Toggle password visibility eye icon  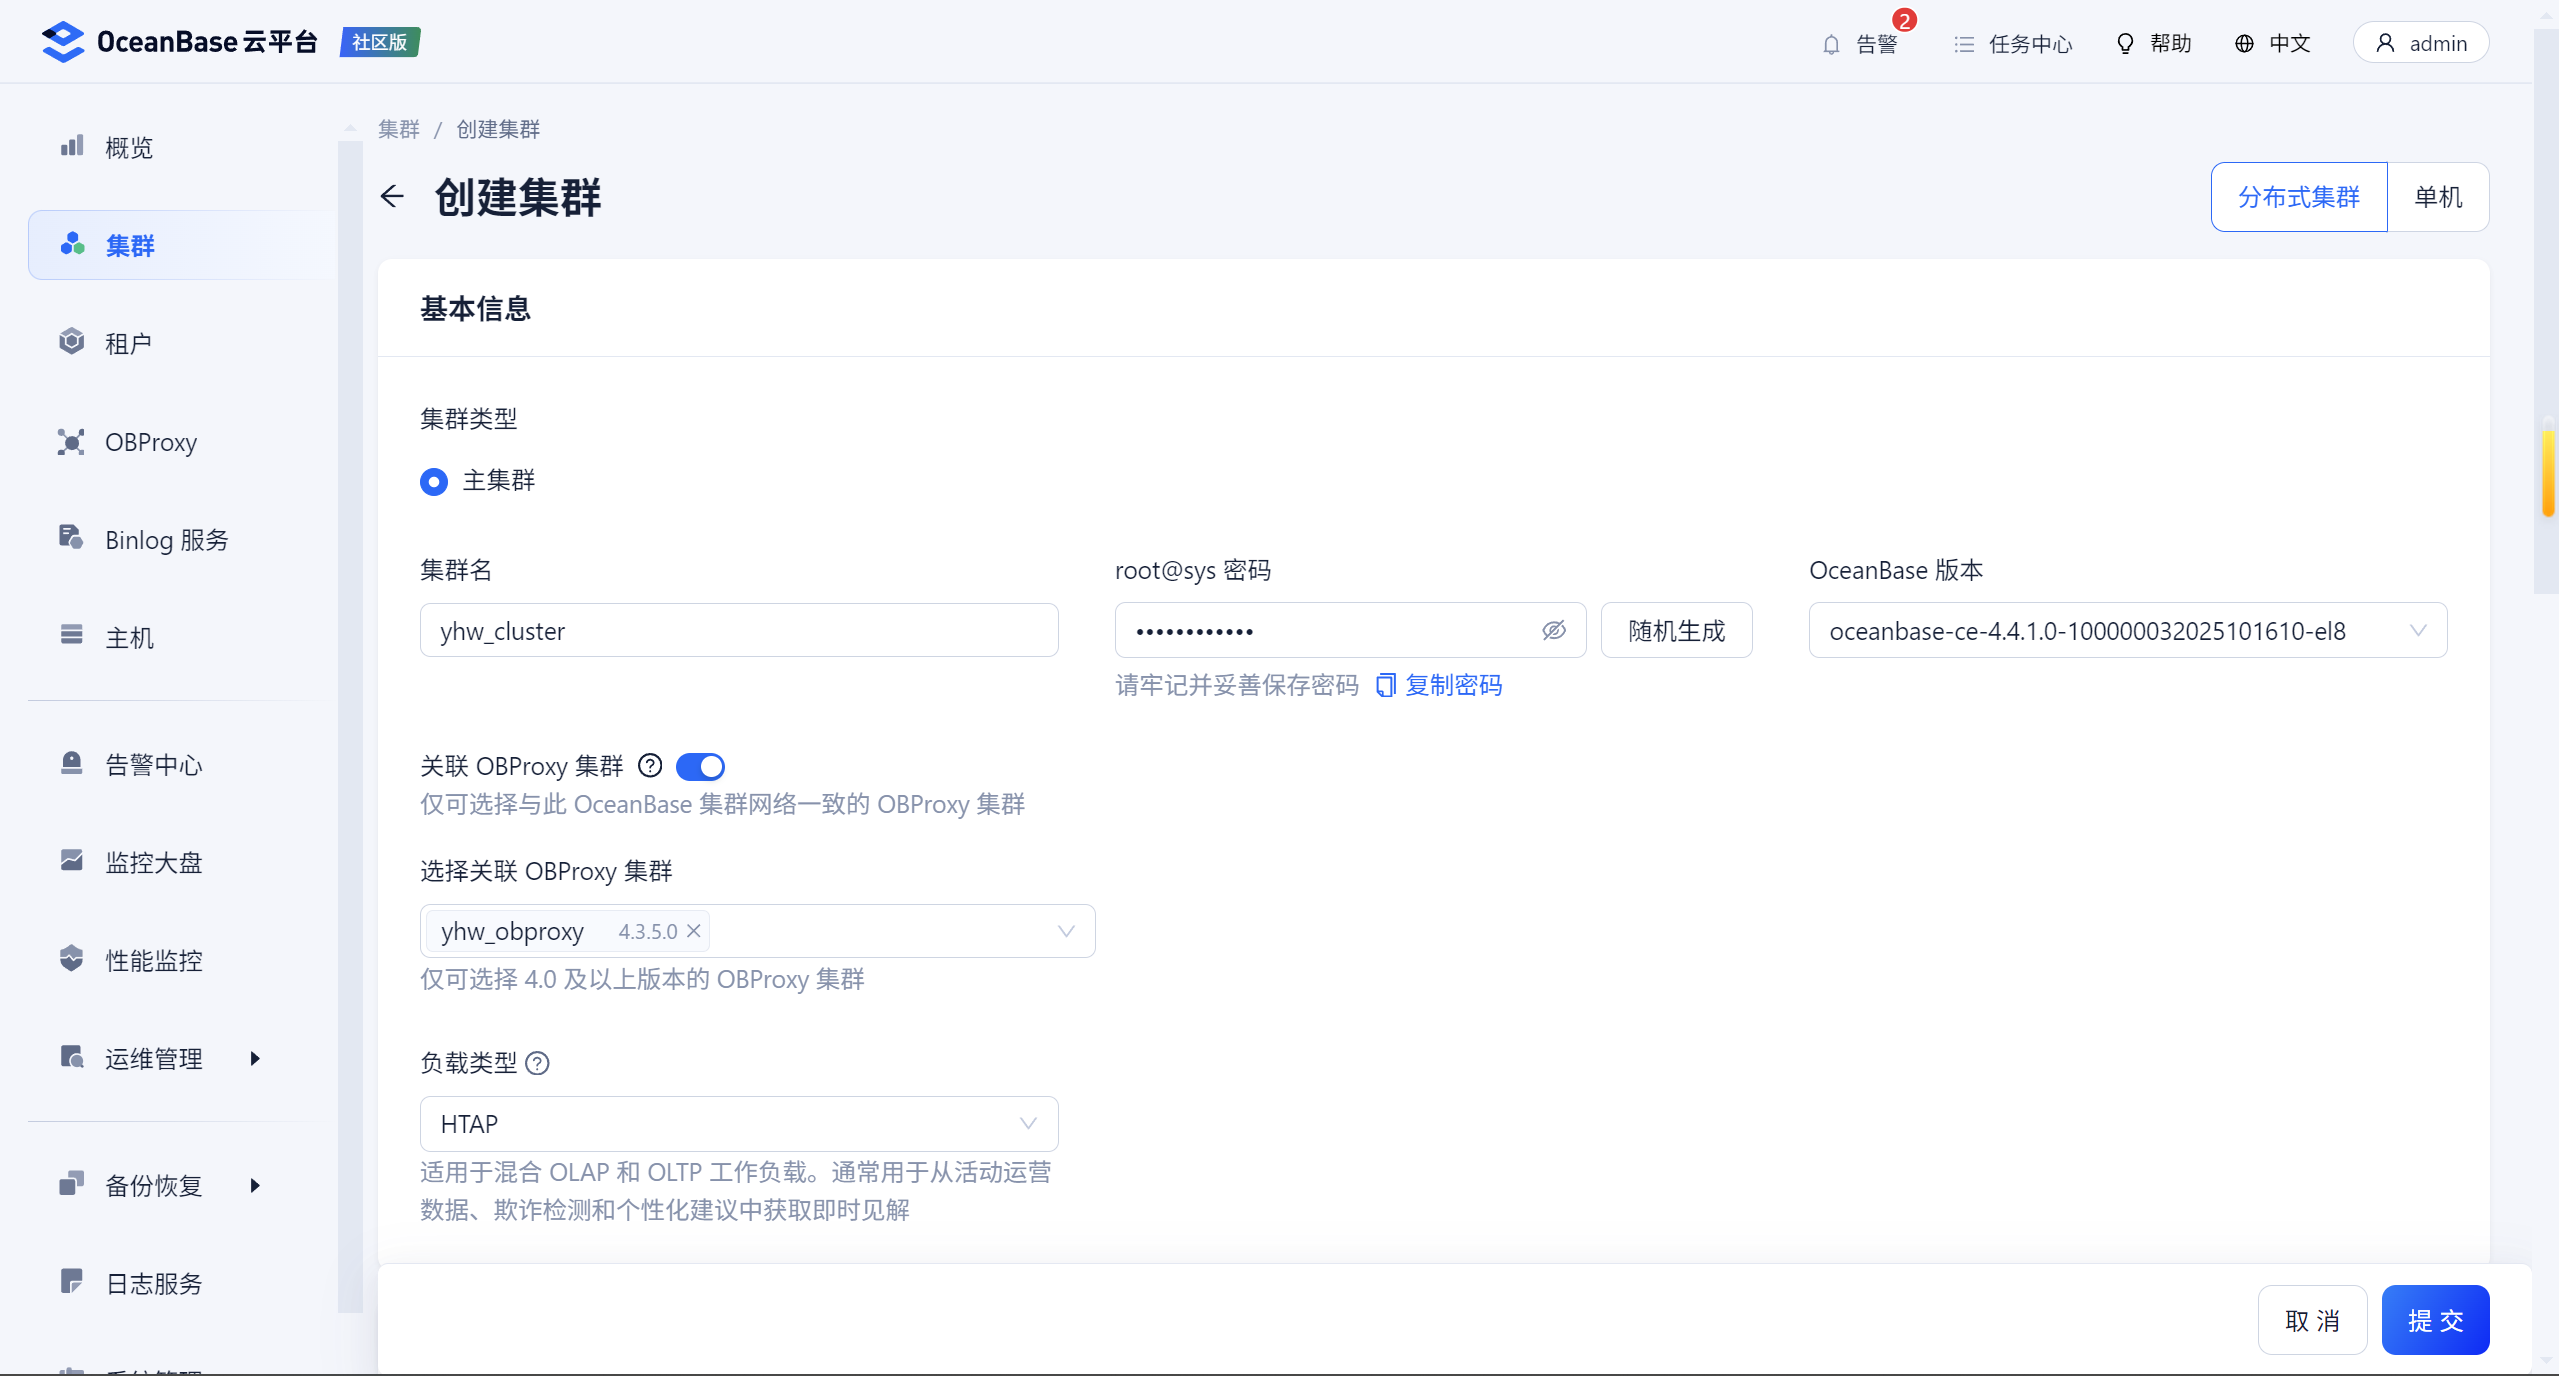[x=1553, y=630]
